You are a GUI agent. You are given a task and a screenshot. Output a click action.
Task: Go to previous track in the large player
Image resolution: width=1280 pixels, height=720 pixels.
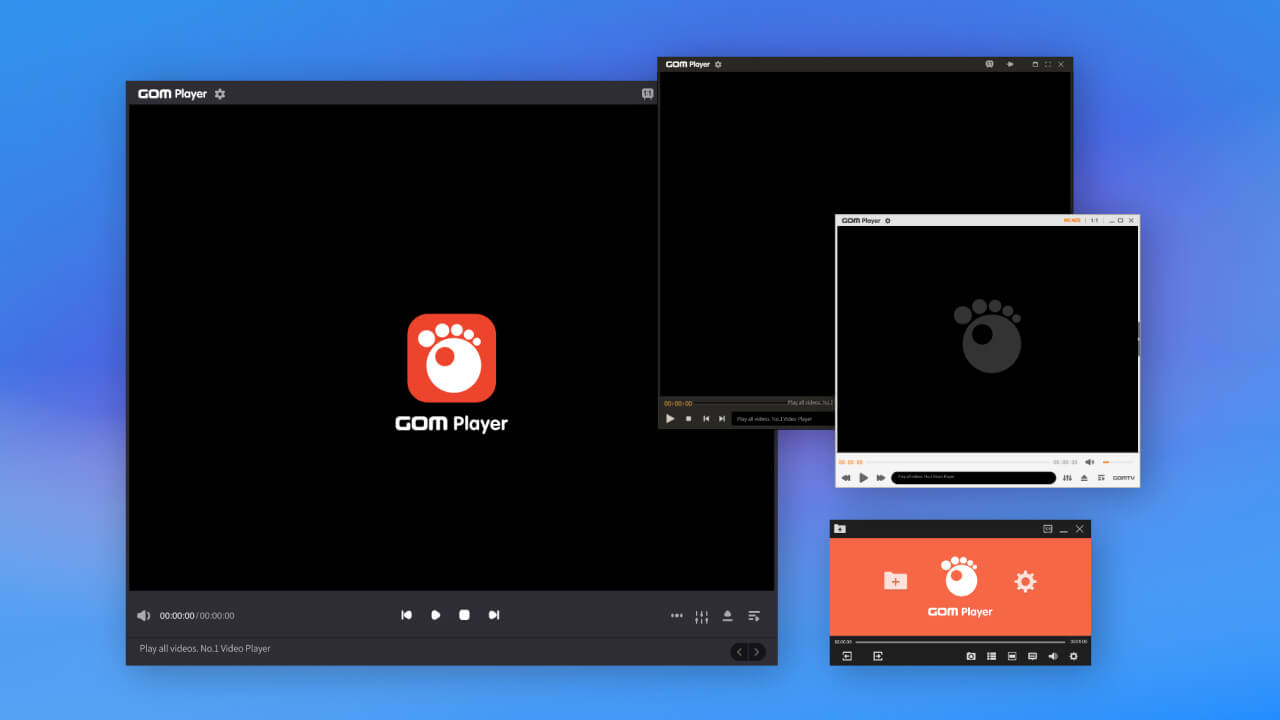click(406, 615)
